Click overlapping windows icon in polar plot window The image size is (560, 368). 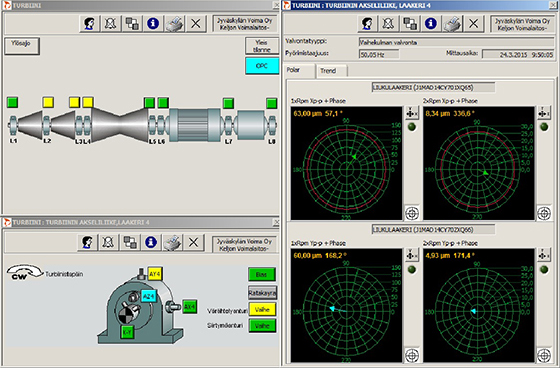coord(410,24)
